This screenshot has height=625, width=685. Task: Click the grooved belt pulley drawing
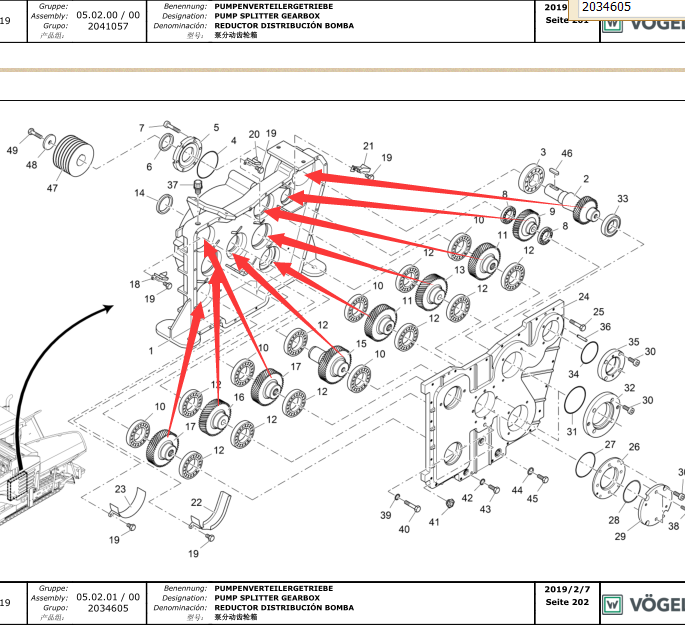point(73,155)
